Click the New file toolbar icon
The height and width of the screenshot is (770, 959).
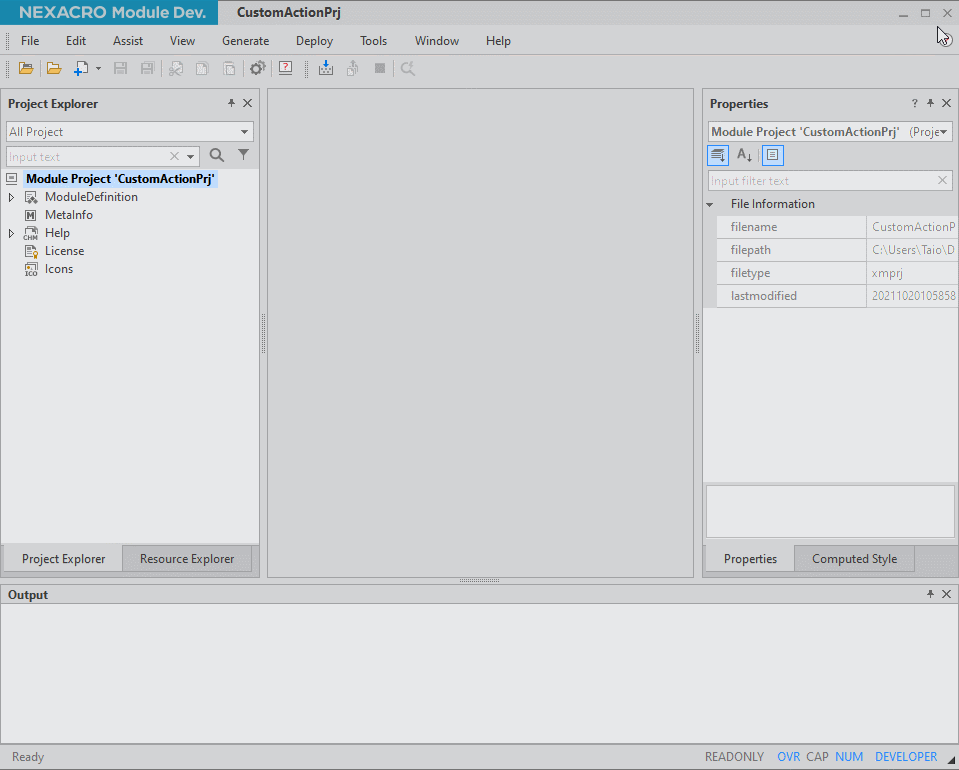coord(82,68)
